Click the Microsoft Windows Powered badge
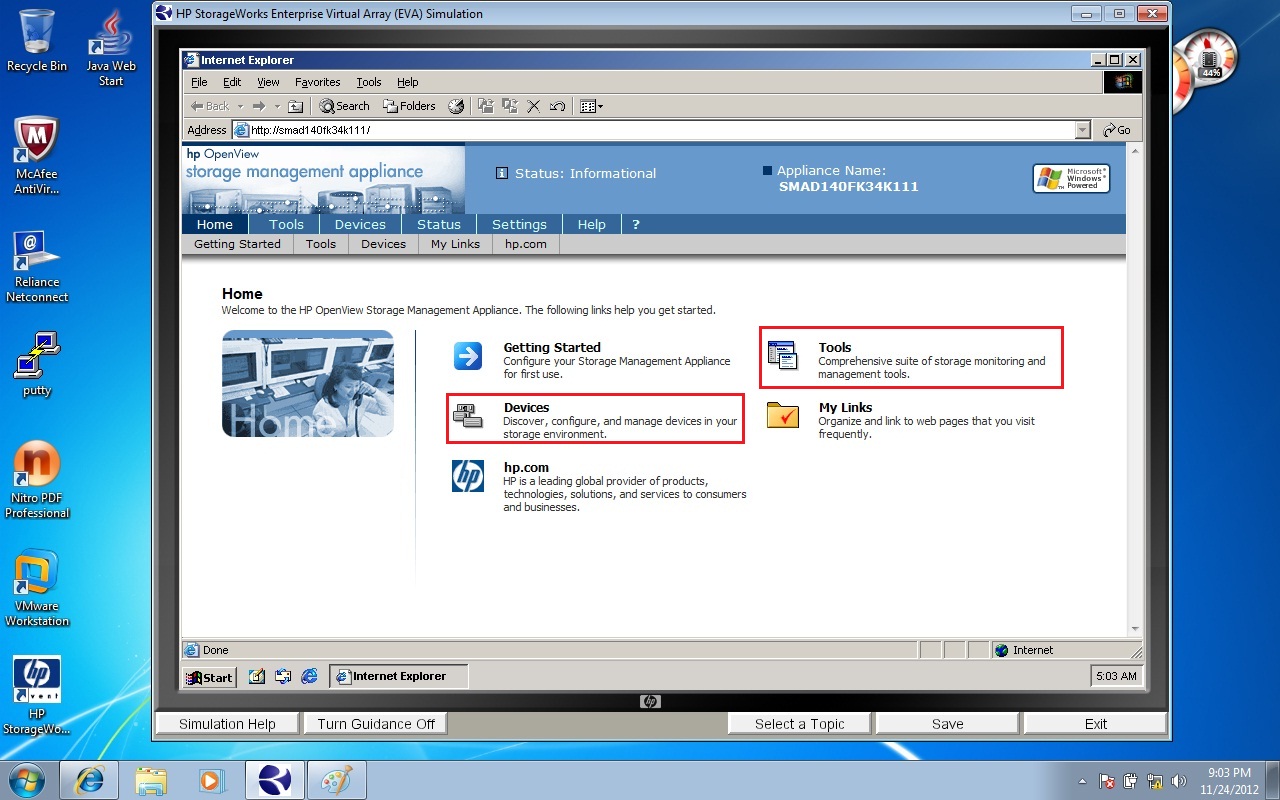 click(x=1070, y=178)
